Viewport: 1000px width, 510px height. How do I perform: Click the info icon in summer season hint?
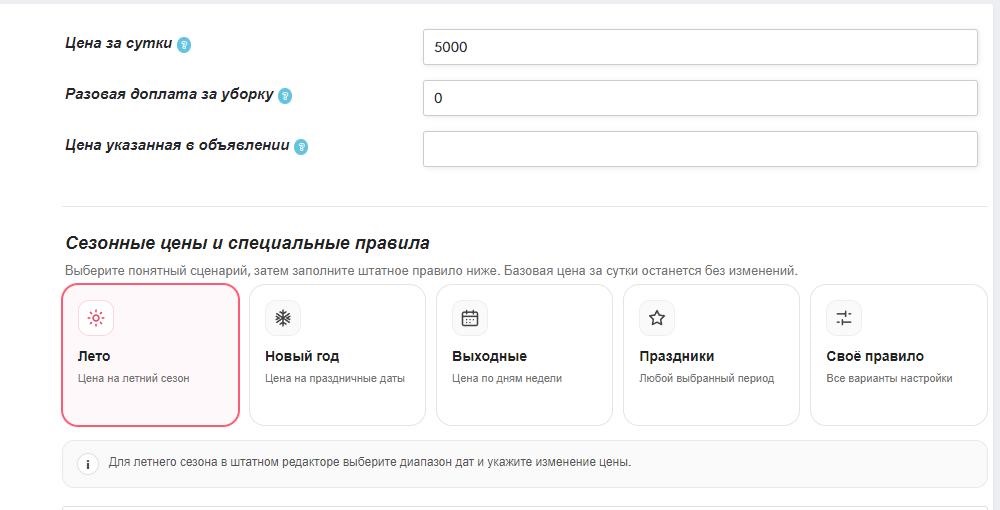tap(88, 464)
